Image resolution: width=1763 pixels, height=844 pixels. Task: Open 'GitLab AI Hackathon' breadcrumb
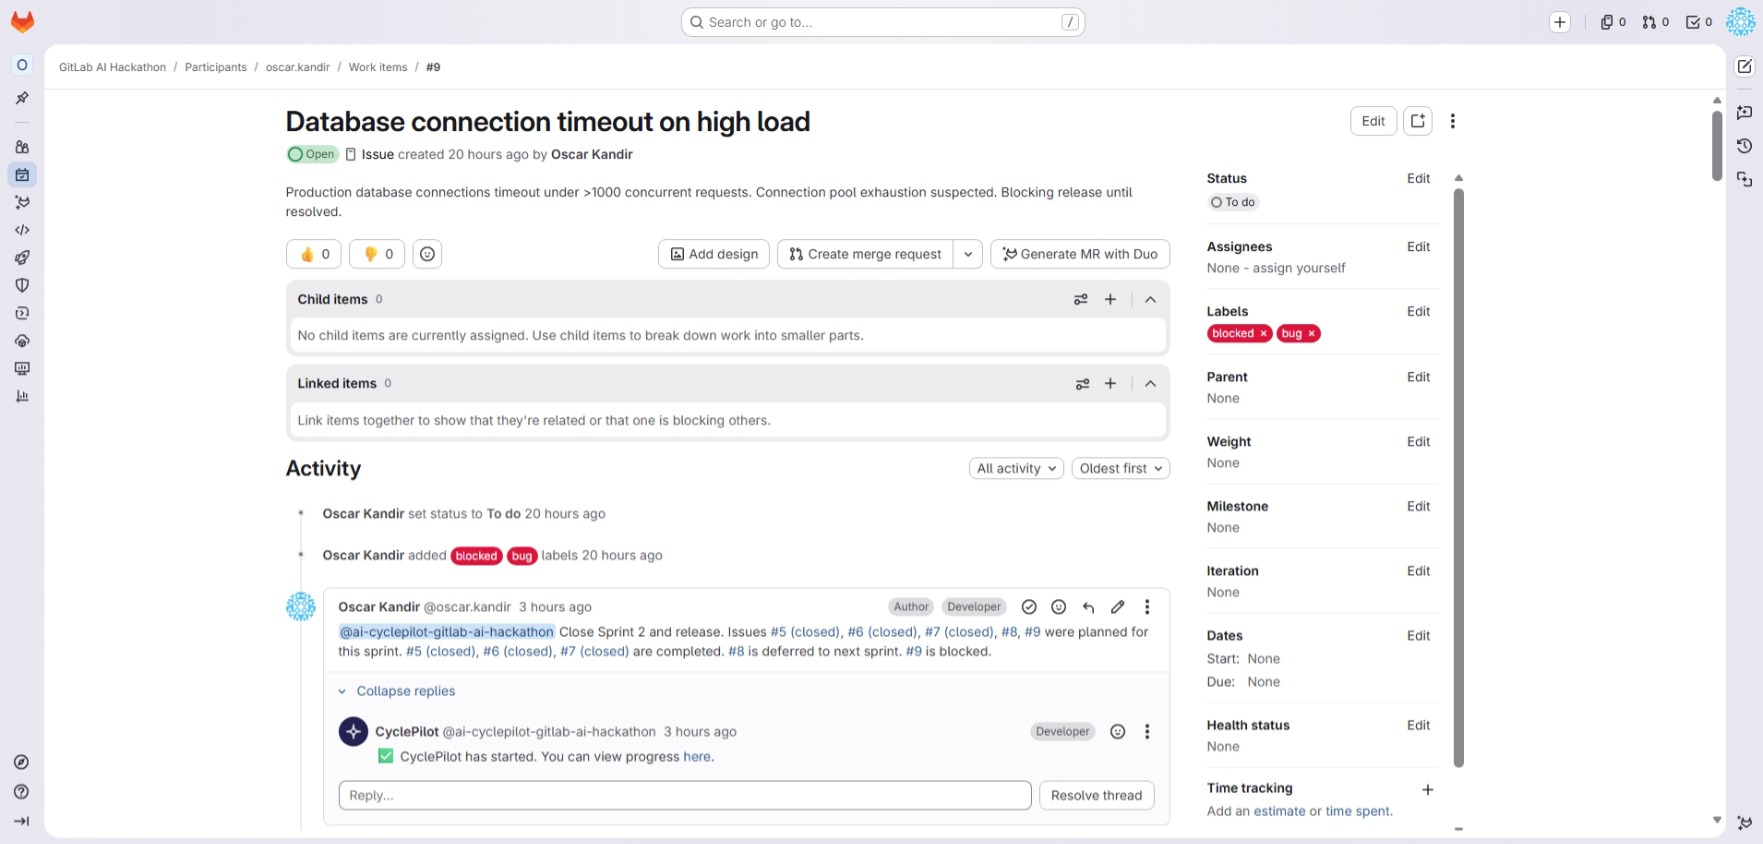pos(112,67)
